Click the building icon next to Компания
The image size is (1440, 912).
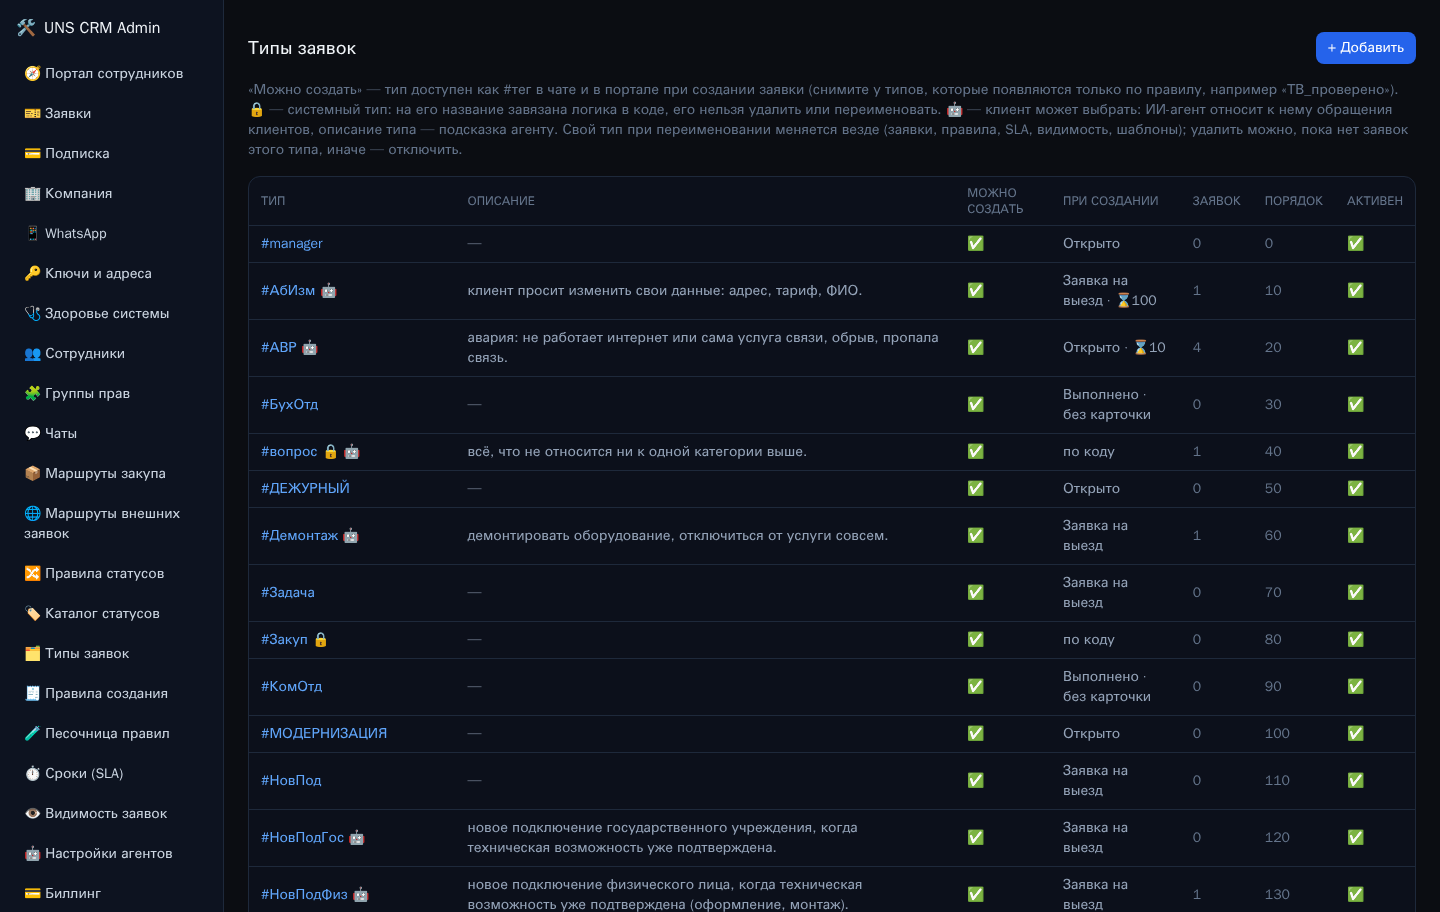point(32,193)
